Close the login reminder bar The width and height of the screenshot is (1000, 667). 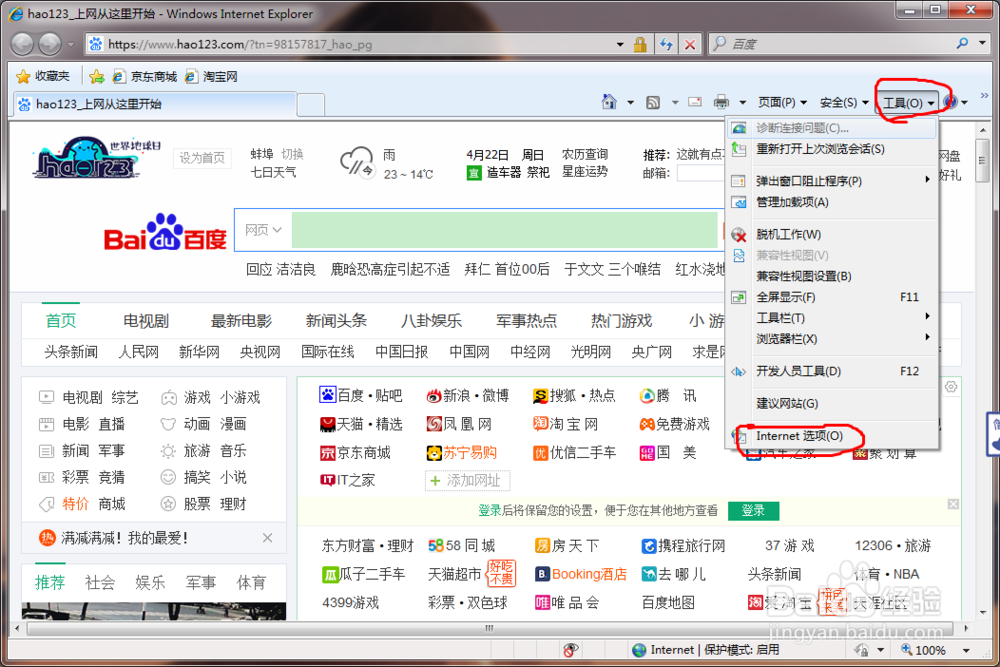pyautogui.click(x=953, y=504)
